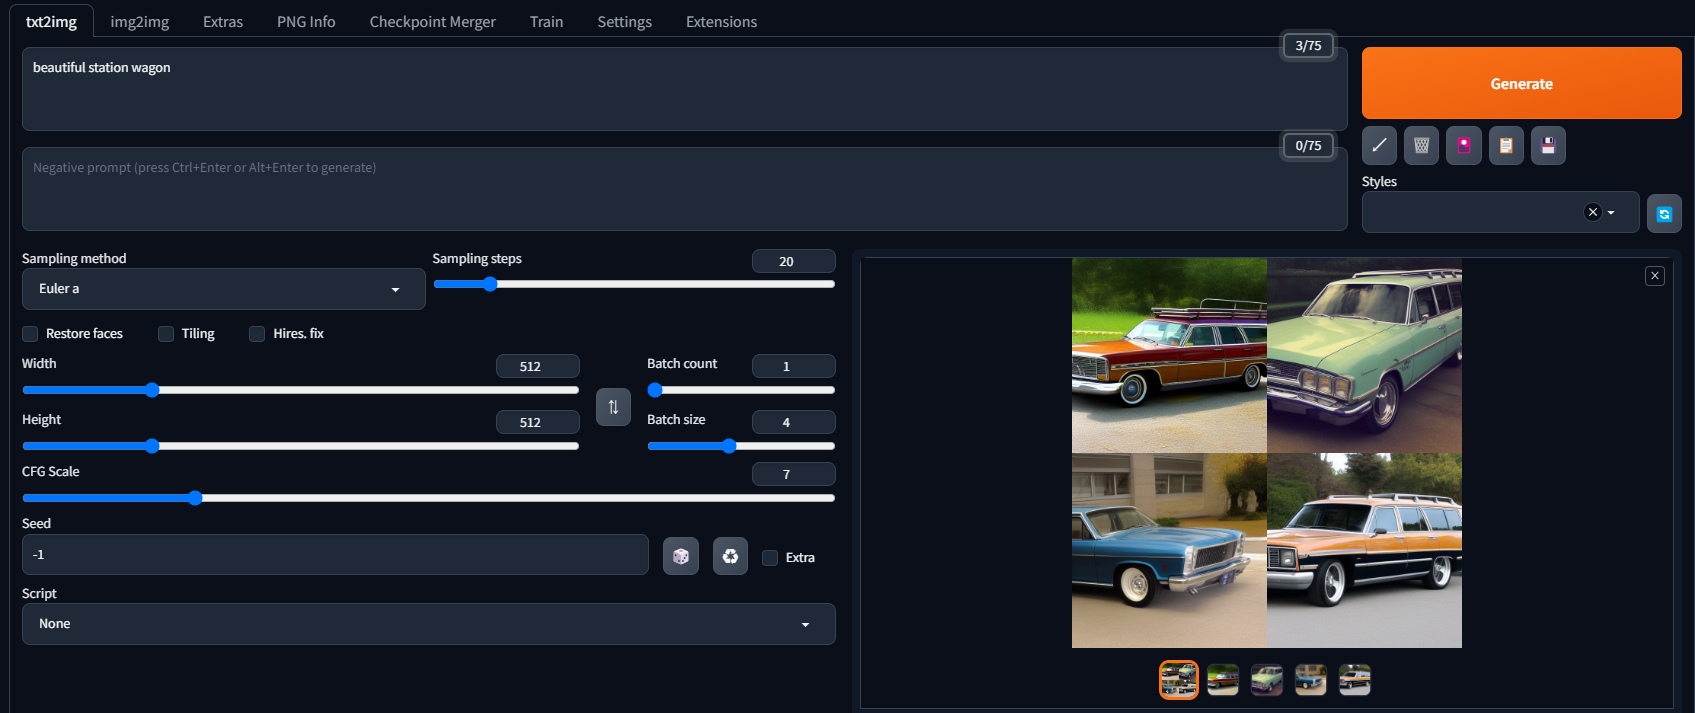Open the Checkpoint Merger tab

432,22
